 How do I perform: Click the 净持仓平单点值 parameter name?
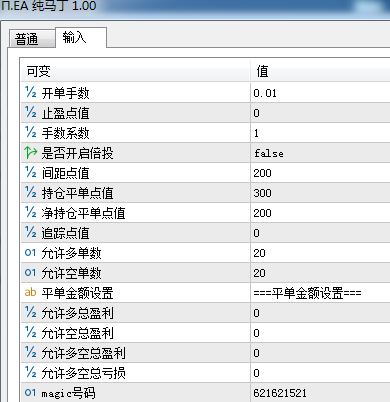pos(83,213)
